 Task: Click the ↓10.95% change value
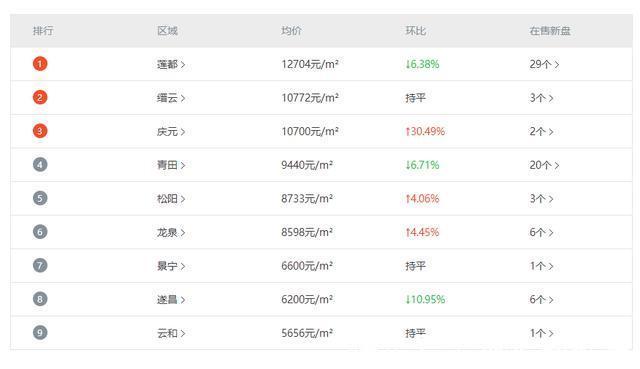[x=425, y=300]
